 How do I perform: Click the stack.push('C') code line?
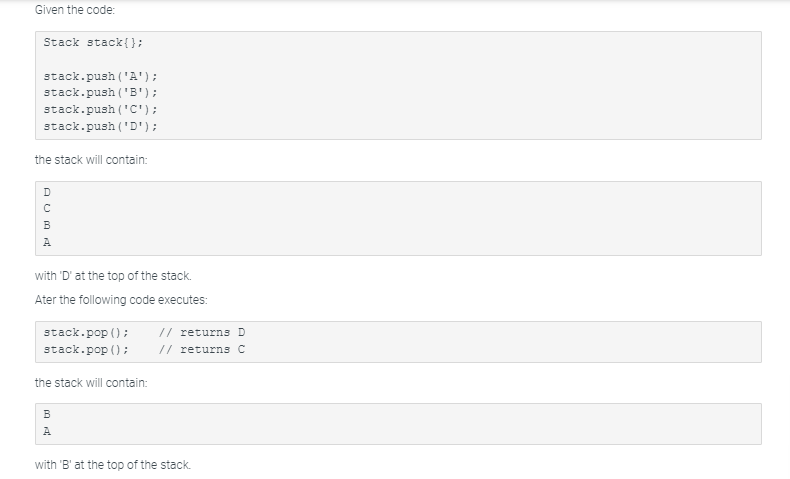101,110
